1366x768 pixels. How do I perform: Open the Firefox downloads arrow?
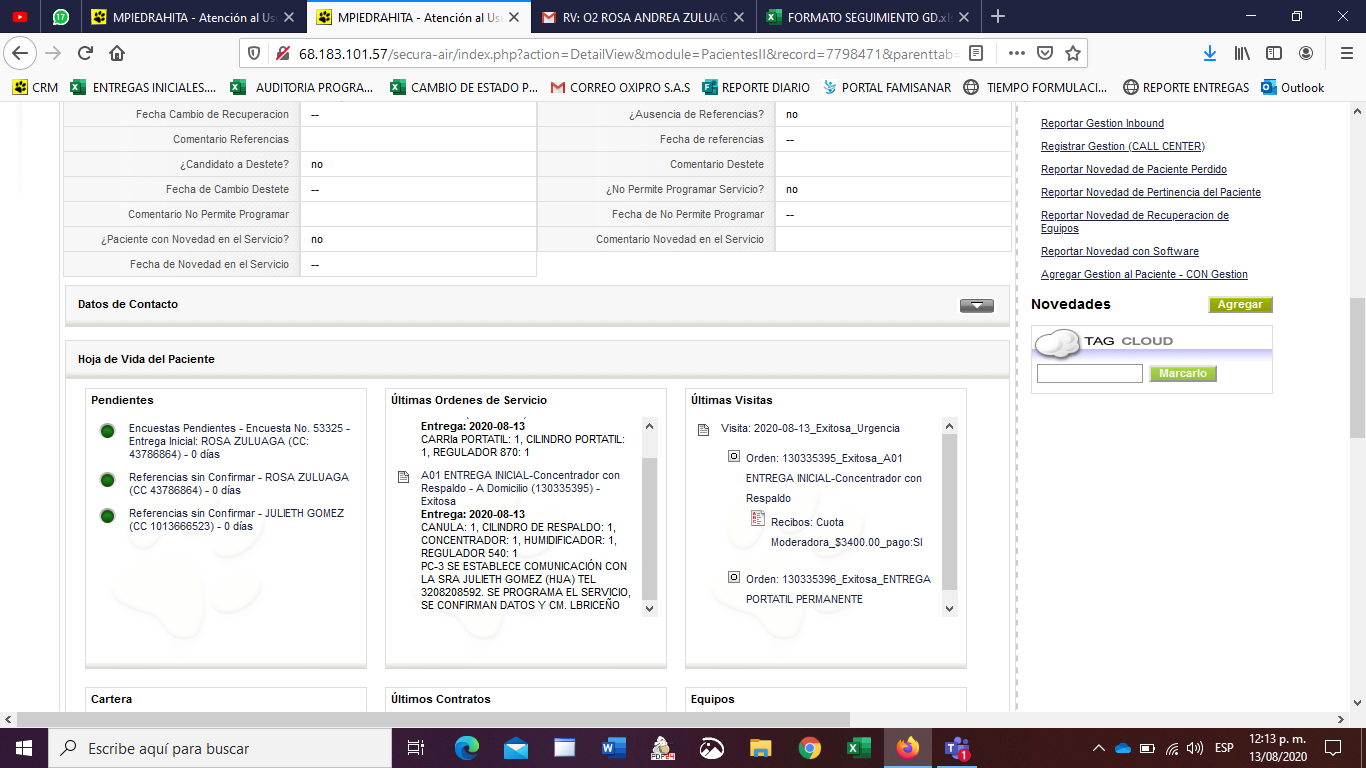1209,53
